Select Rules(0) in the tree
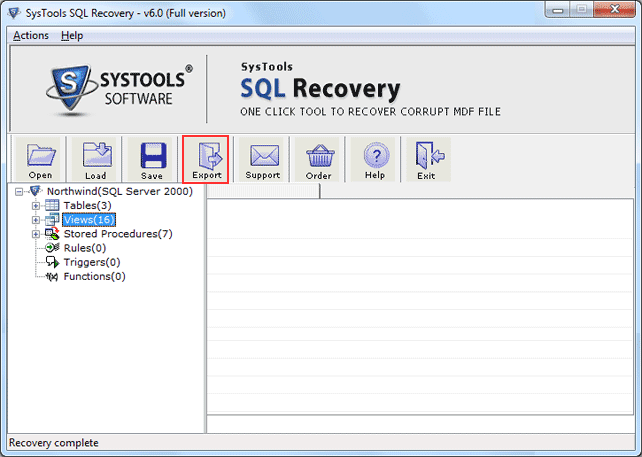Viewport: 642px width, 457px height. pos(85,248)
